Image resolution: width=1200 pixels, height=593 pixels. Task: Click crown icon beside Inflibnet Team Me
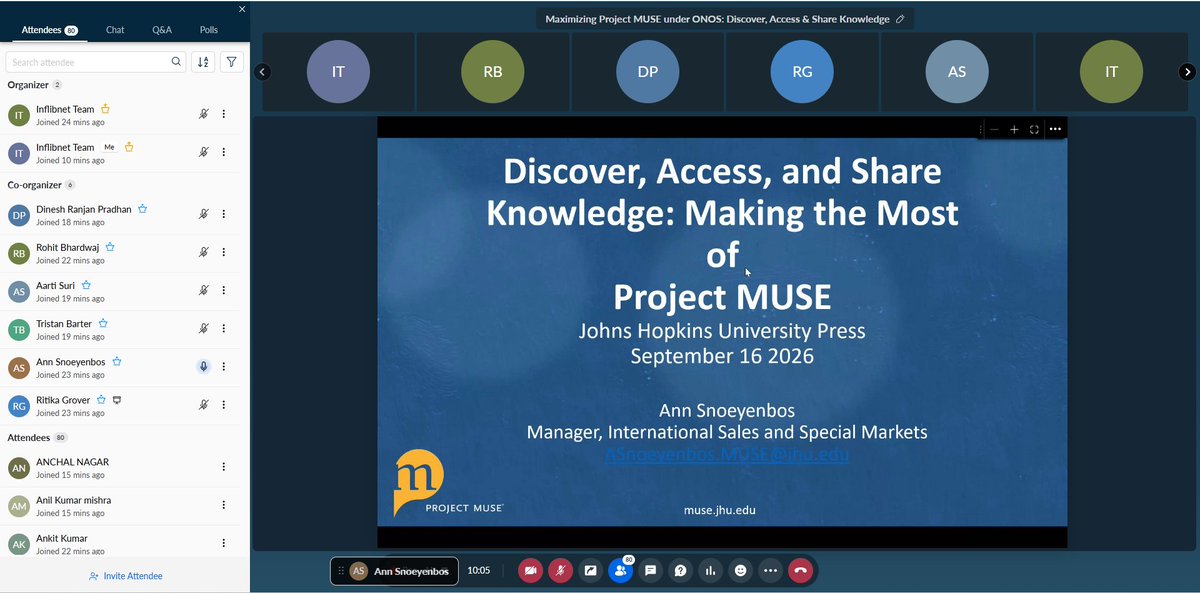(129, 146)
